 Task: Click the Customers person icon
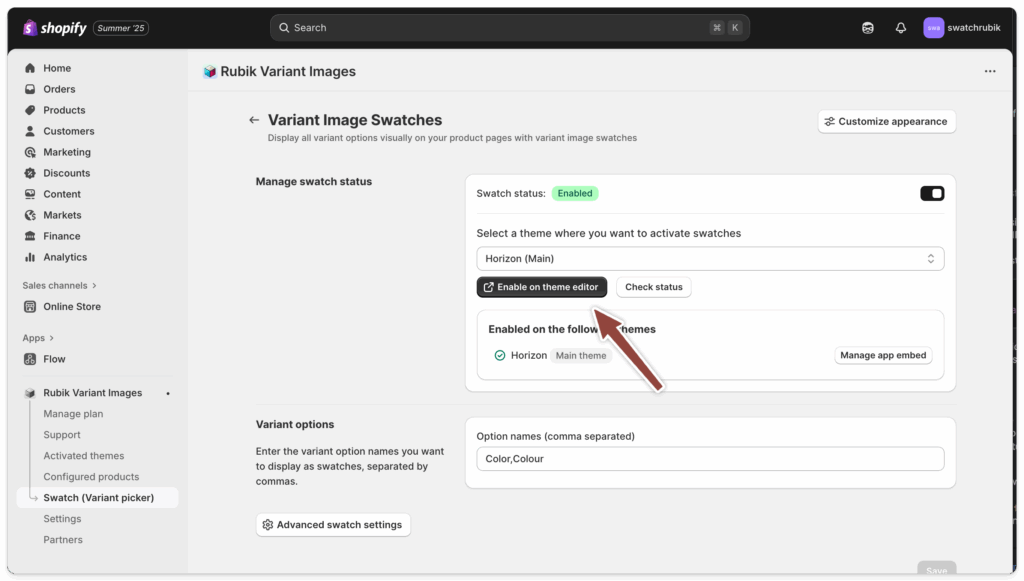pos(30,131)
